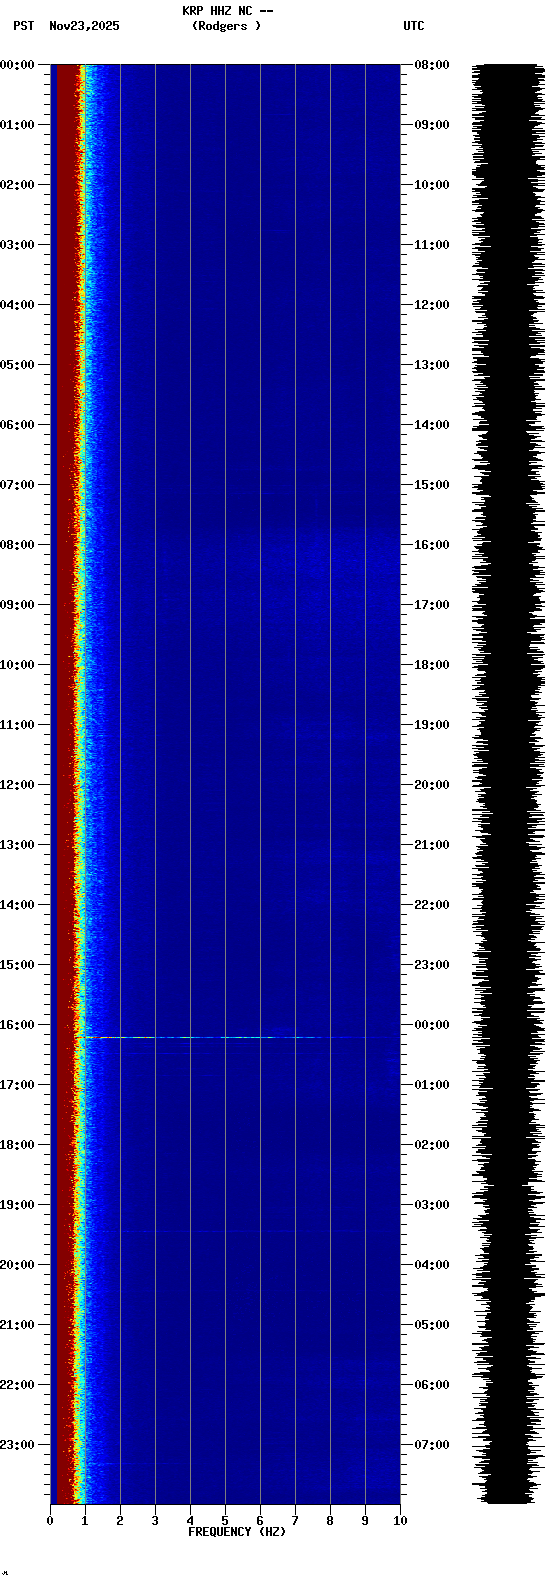
Task: Pick the 10:00 label on the UTC axis
Action: (x=431, y=185)
